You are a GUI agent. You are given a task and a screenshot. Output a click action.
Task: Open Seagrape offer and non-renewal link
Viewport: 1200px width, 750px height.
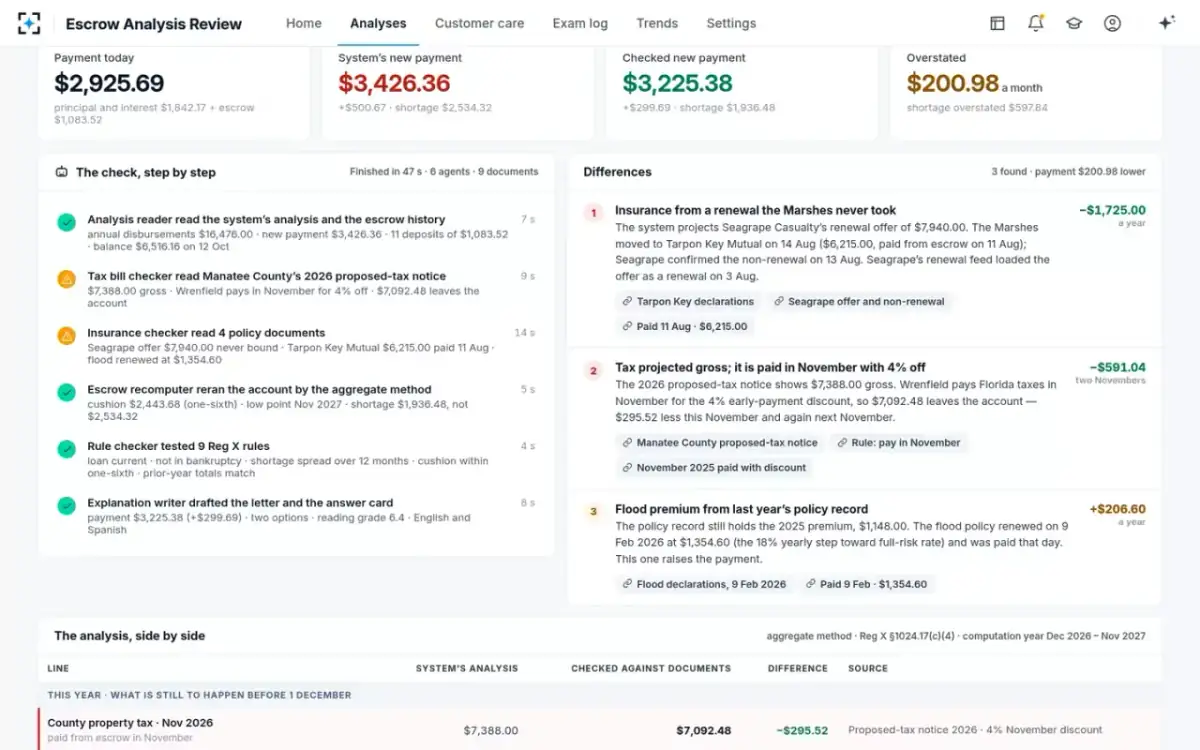(859, 301)
